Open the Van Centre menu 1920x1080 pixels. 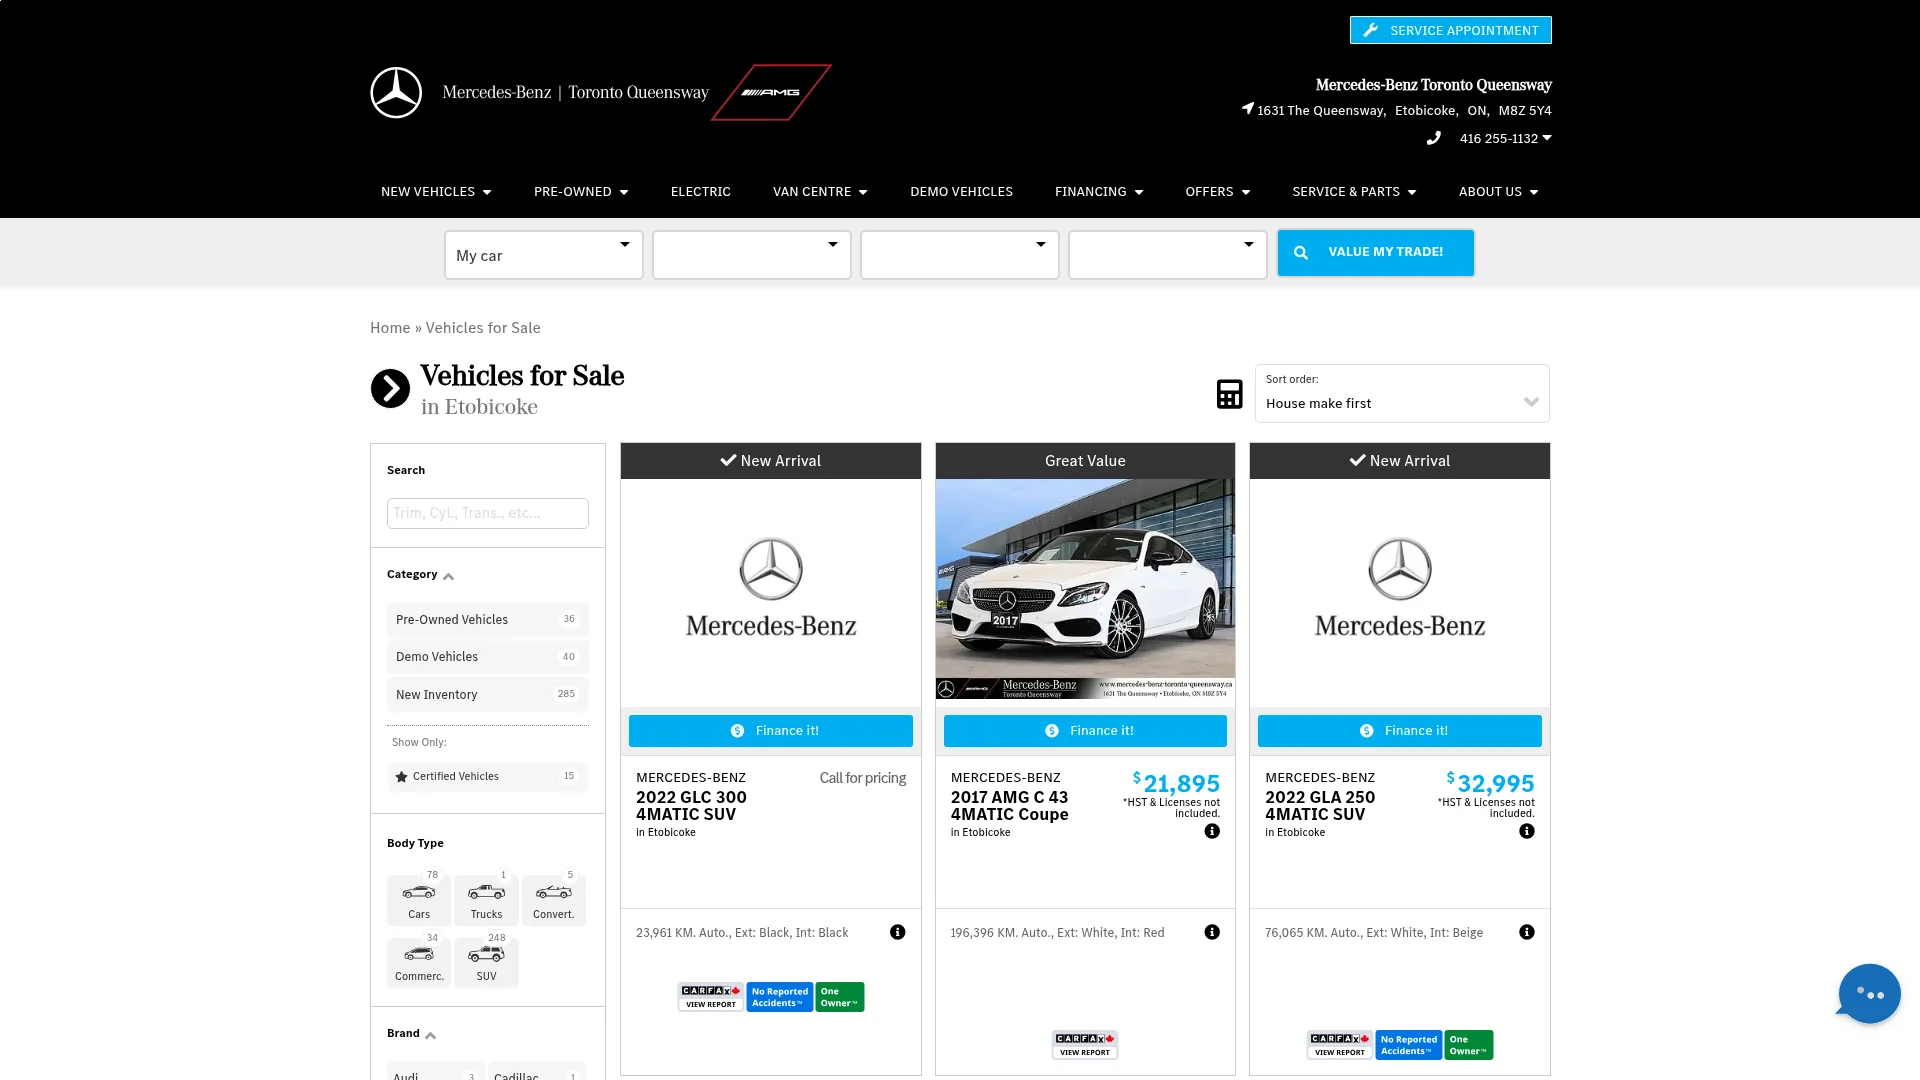click(820, 191)
